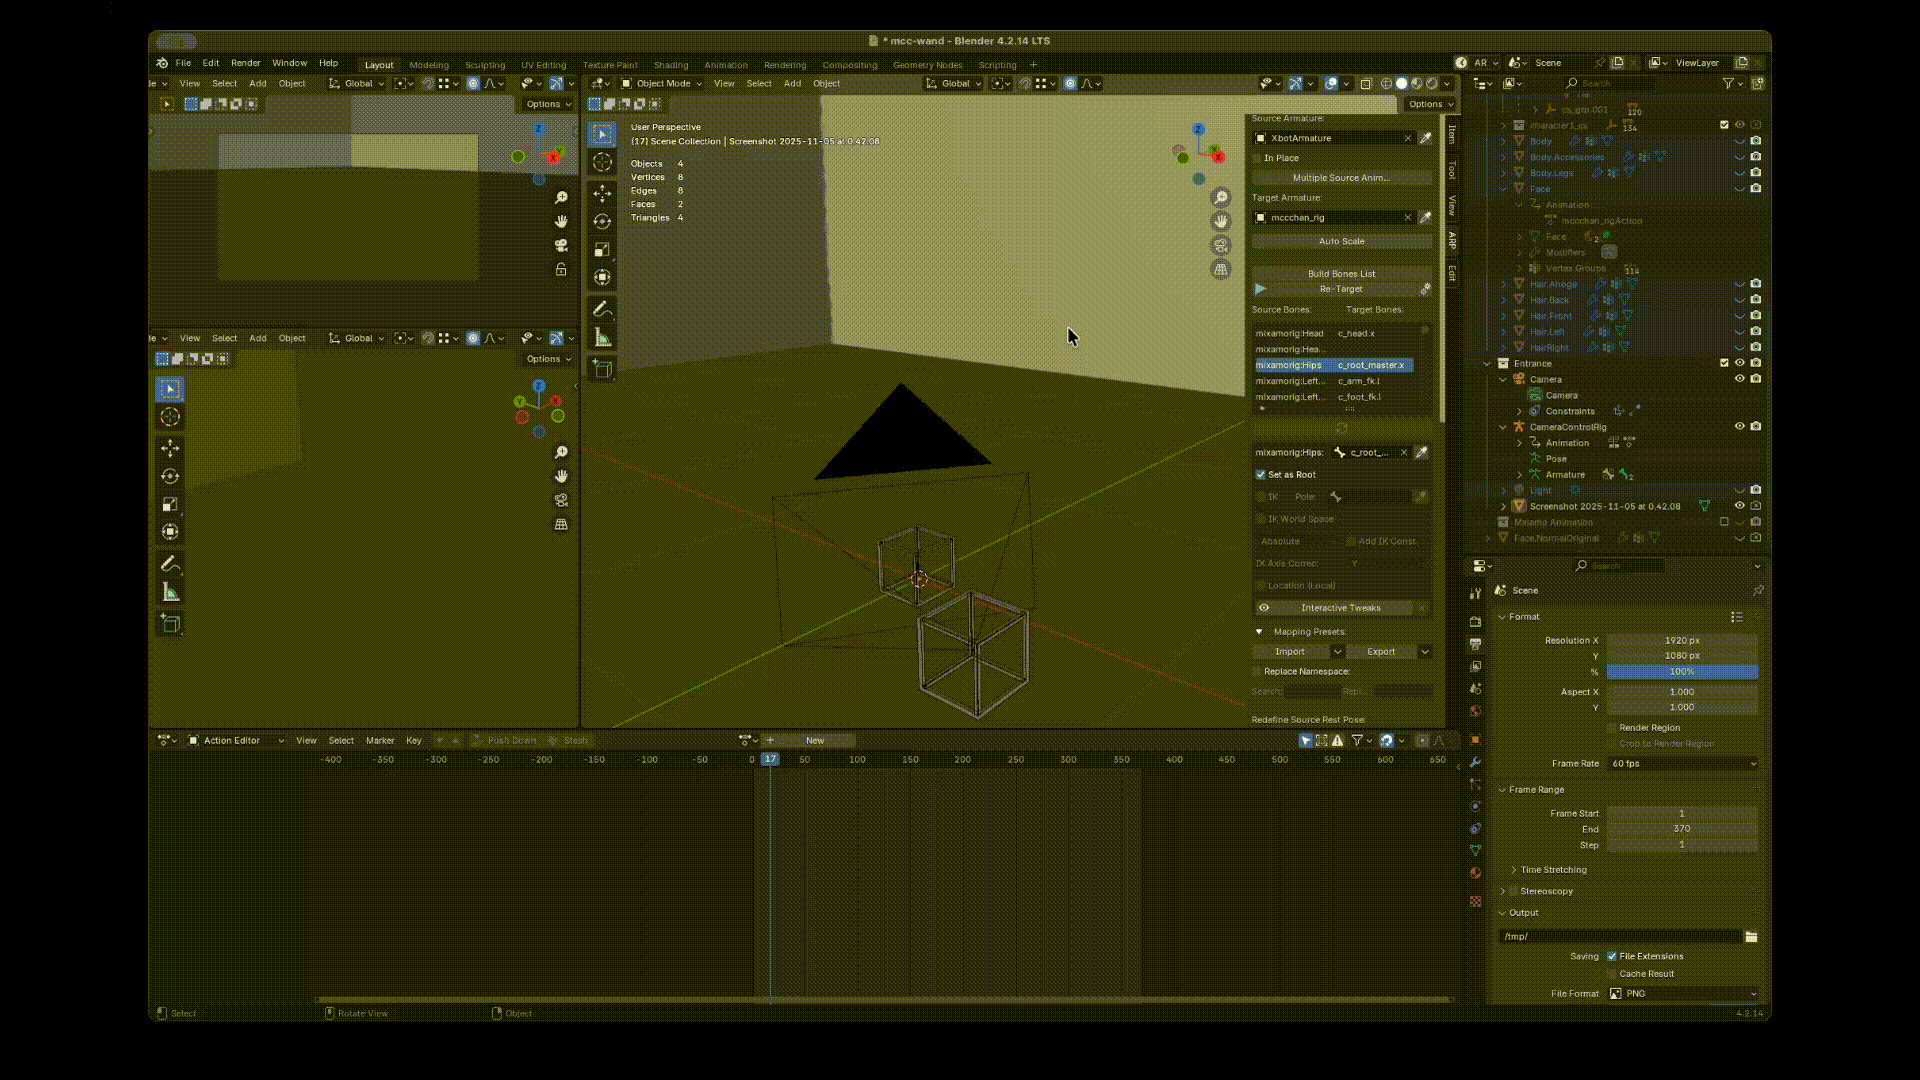Screen dimensions: 1920x1080
Task: Select the Add Cube tool in main viewport
Action: (602, 369)
